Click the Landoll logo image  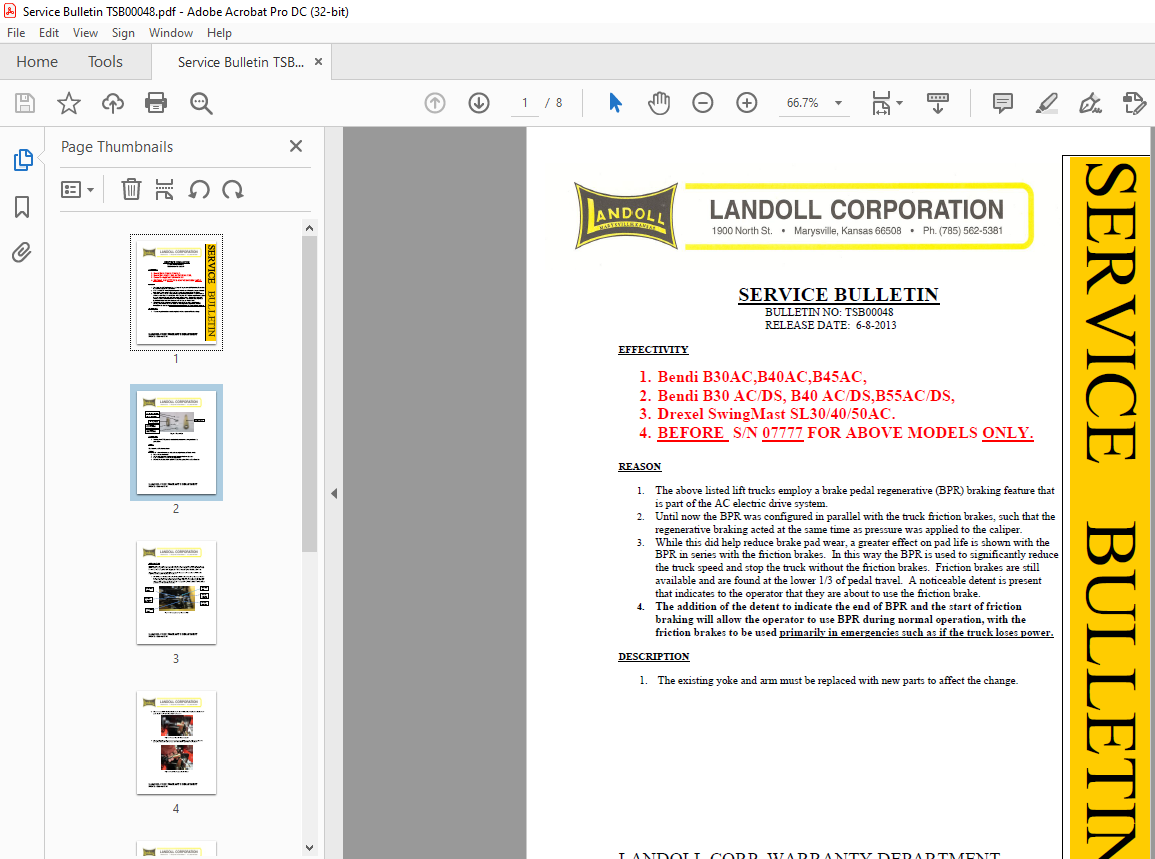coord(626,216)
